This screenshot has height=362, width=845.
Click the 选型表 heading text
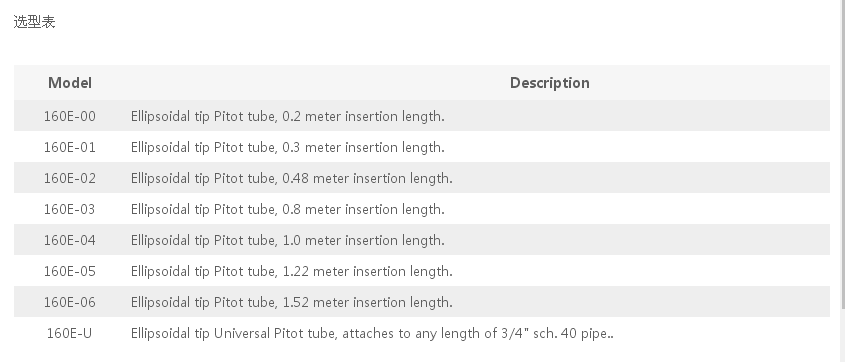34,22
